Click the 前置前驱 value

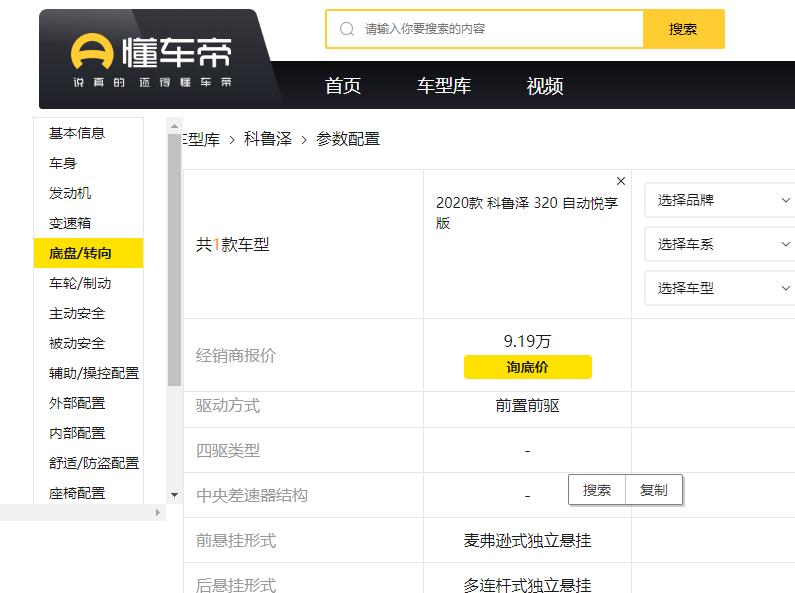[527, 405]
